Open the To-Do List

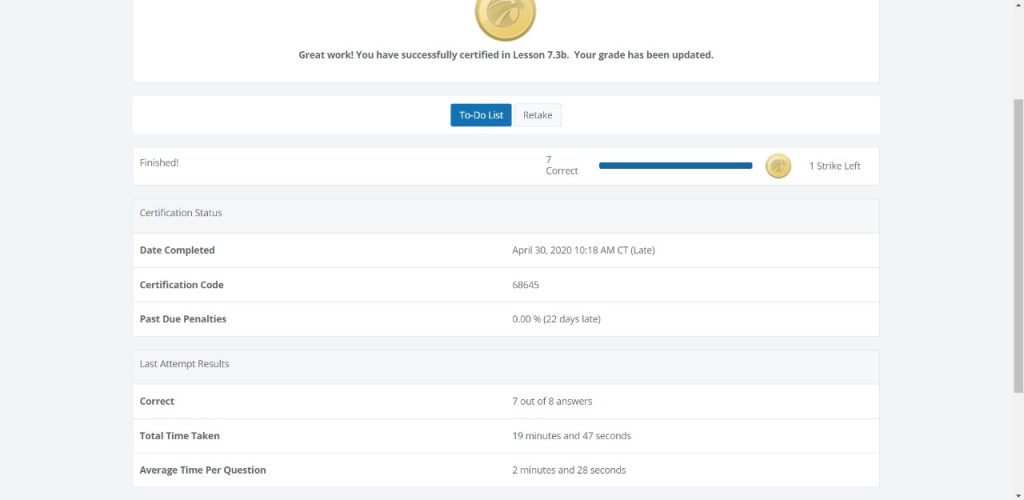pos(481,115)
